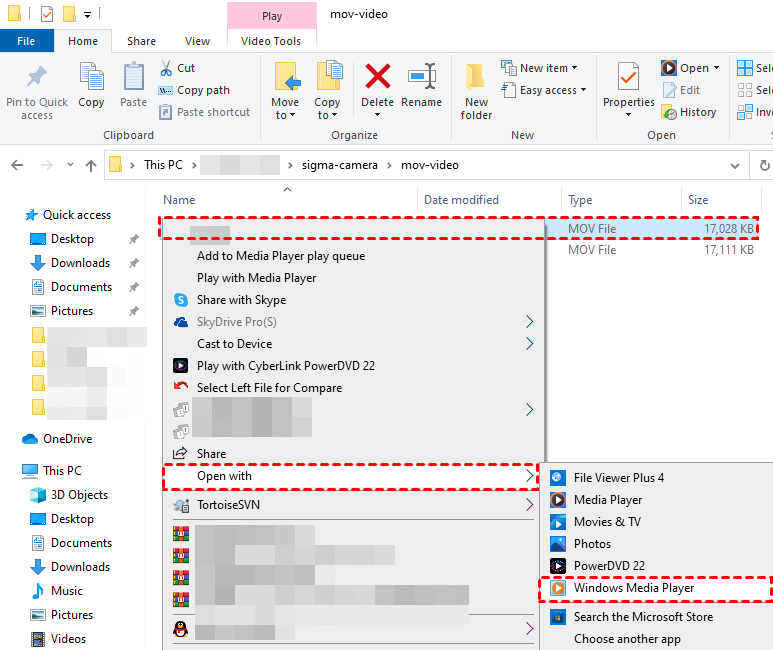Image resolution: width=773 pixels, height=650 pixels.
Task: Expand address bar history dropdown
Action: tap(735, 165)
